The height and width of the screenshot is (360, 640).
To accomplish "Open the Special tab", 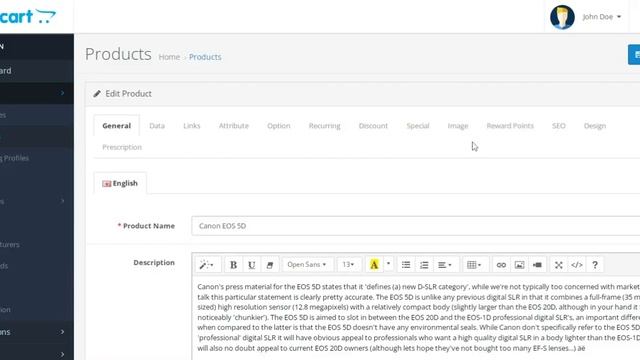I will click(418, 126).
